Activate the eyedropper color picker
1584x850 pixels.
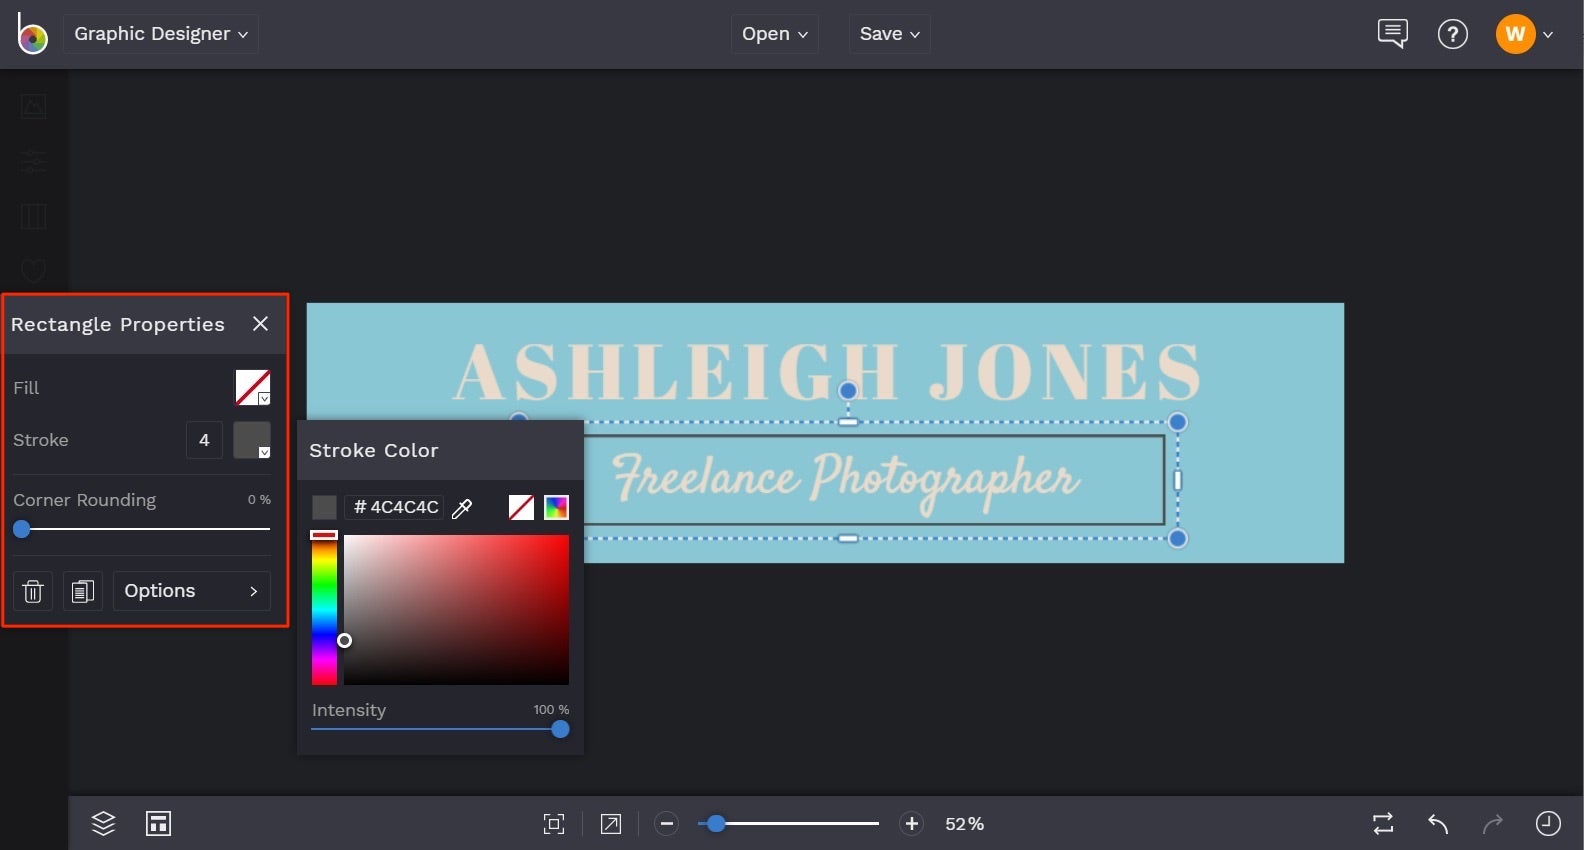pos(462,508)
